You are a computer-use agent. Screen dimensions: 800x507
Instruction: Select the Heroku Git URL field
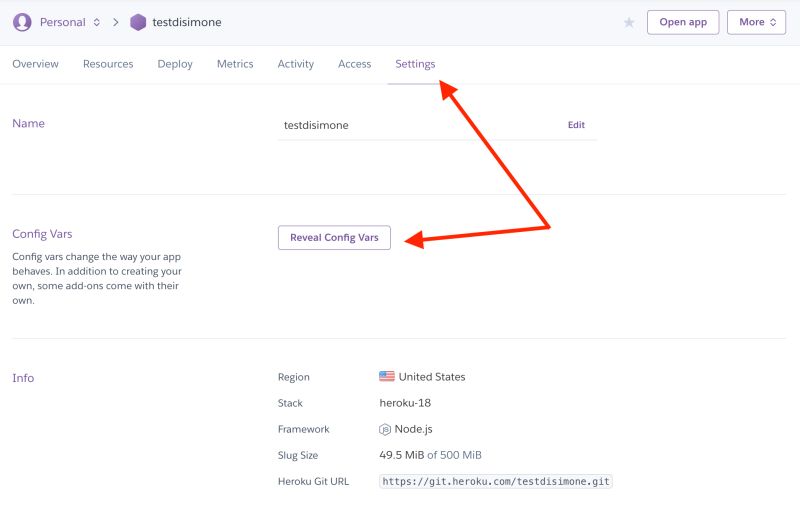tap(495, 481)
